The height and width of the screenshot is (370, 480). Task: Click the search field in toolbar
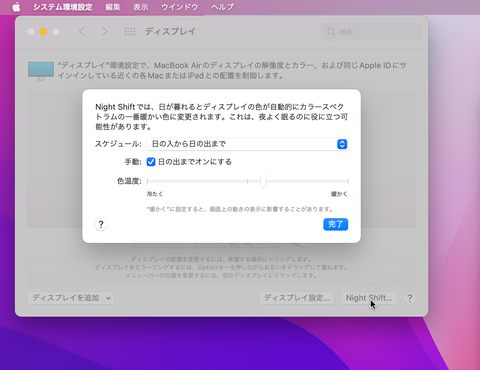click(371, 32)
